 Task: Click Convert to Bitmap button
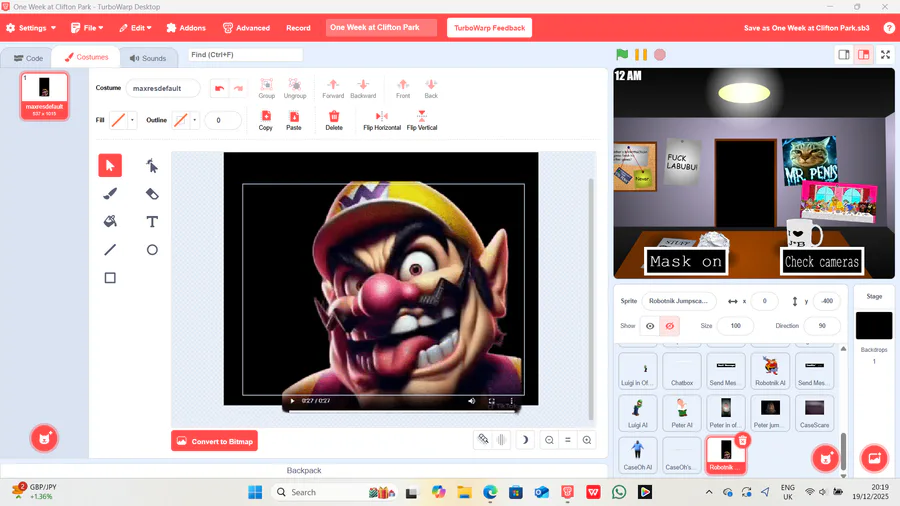(x=215, y=441)
